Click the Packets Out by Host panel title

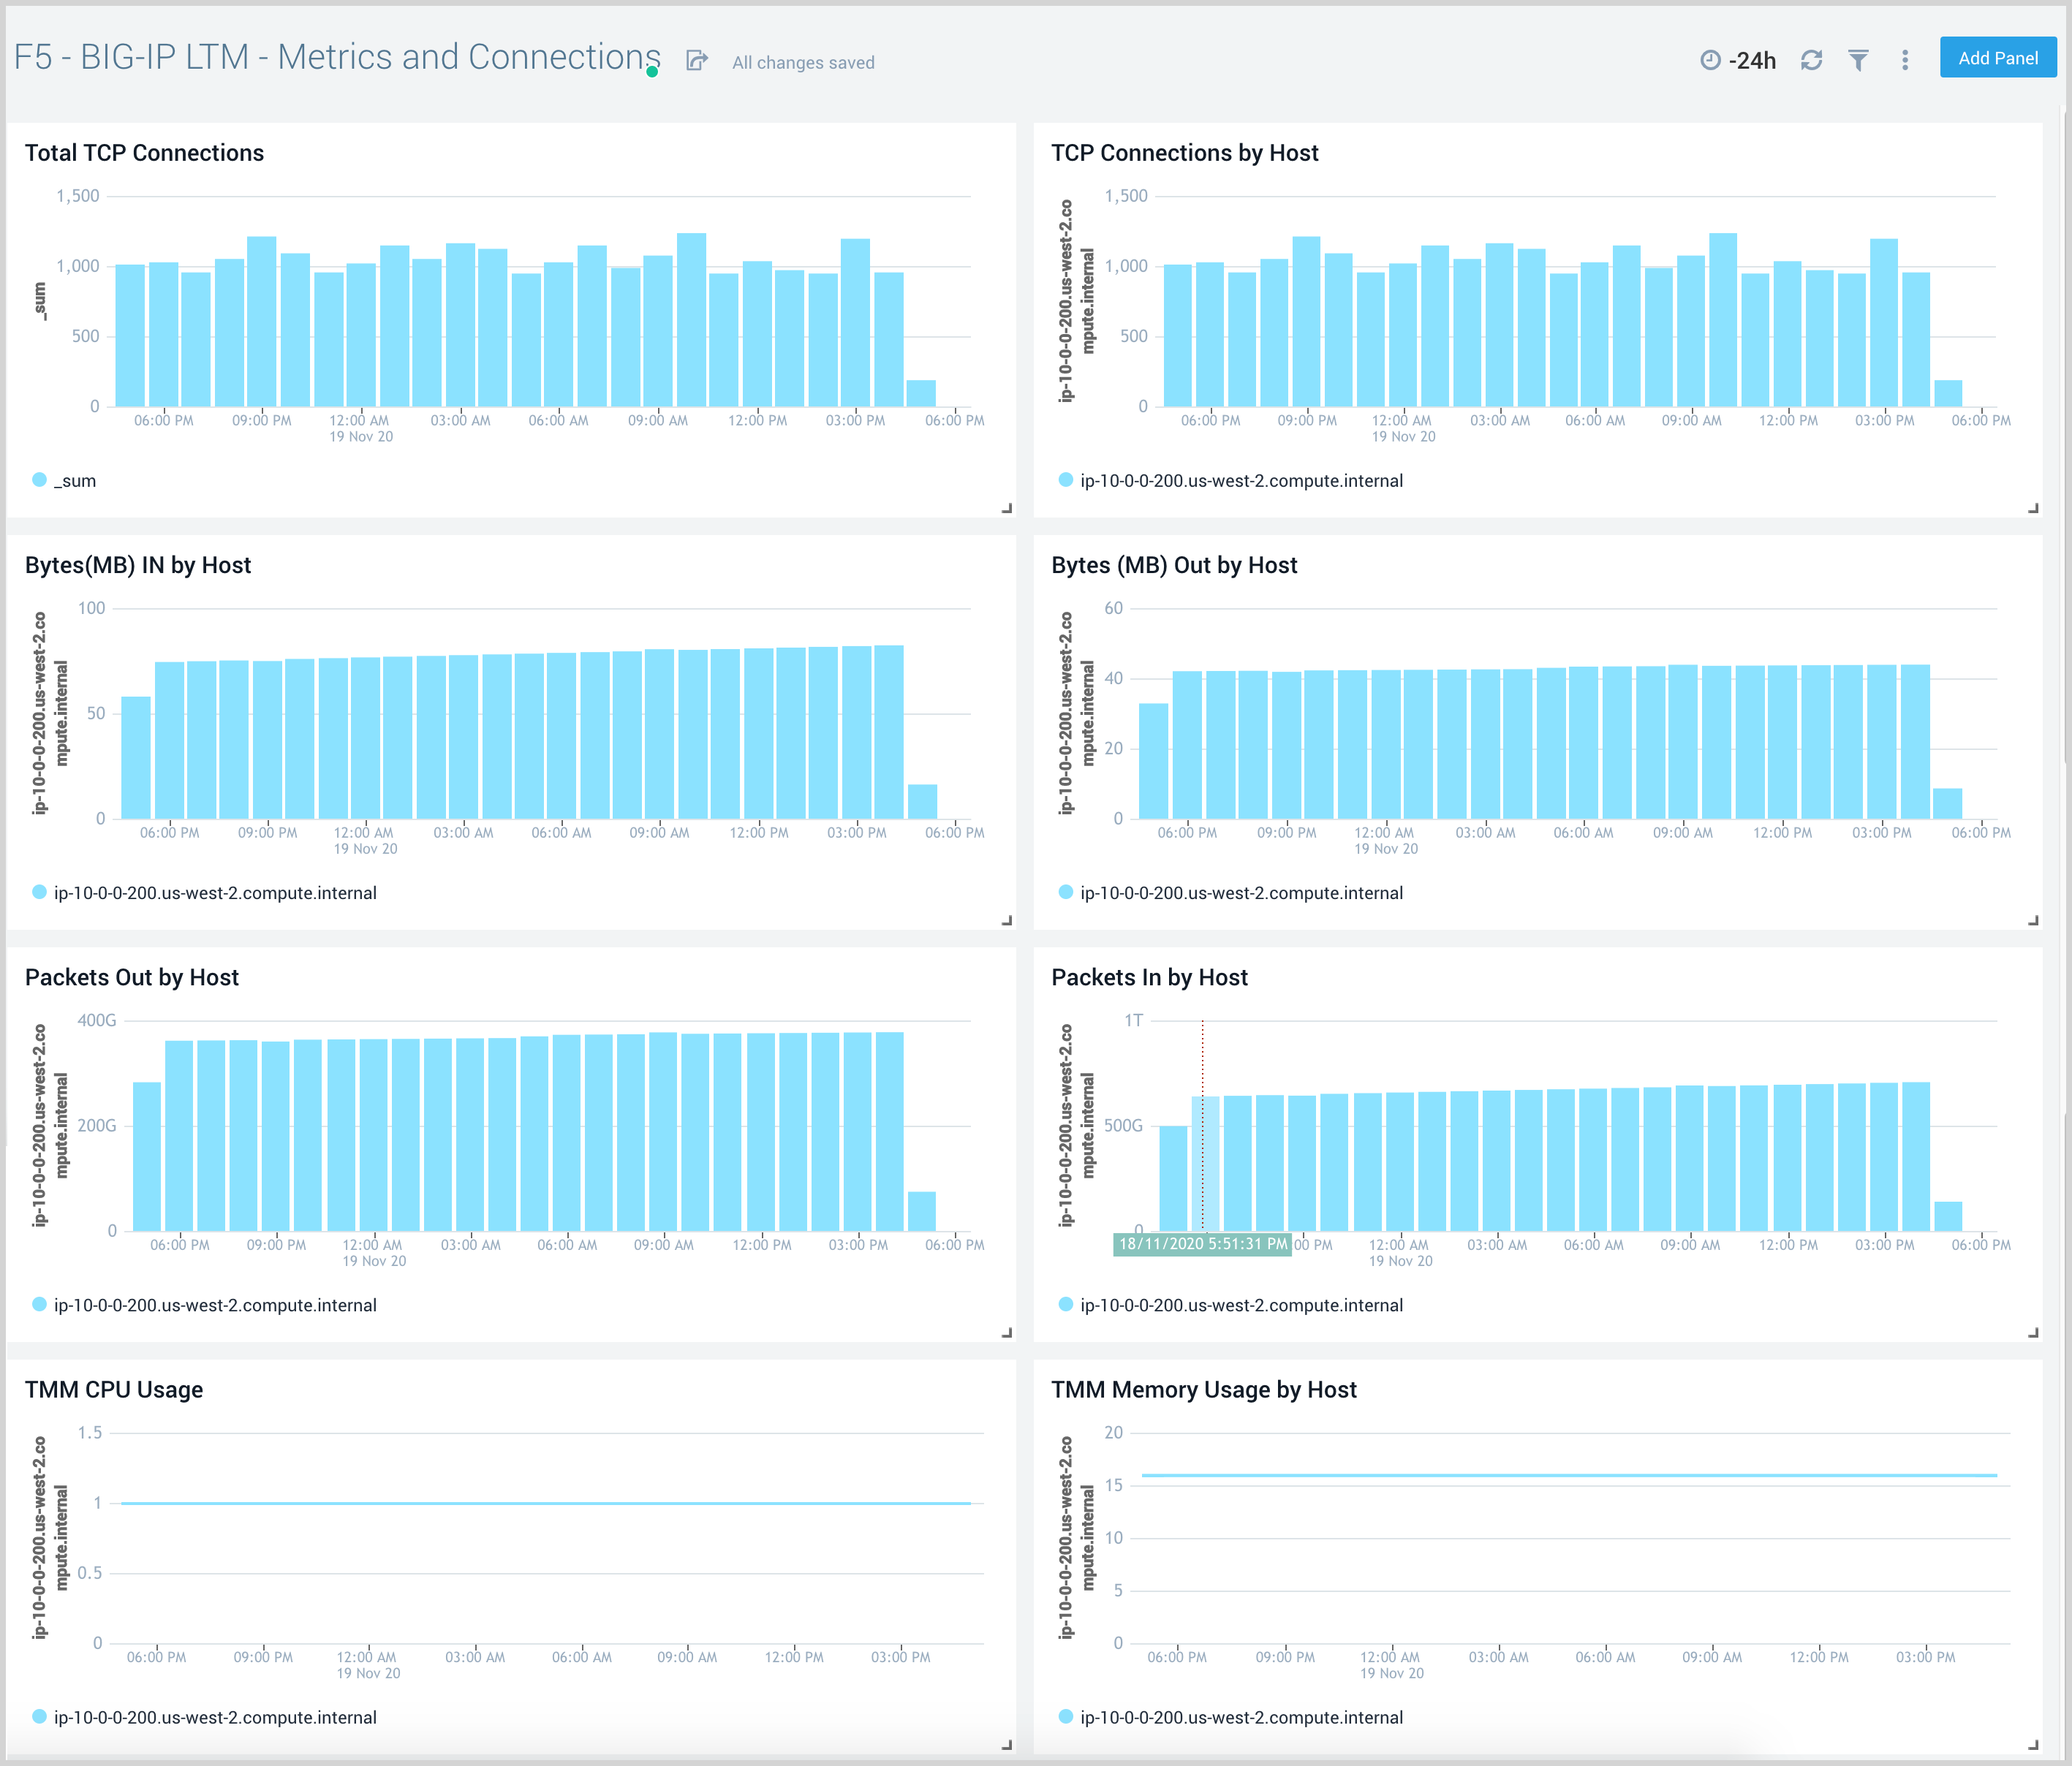(132, 977)
